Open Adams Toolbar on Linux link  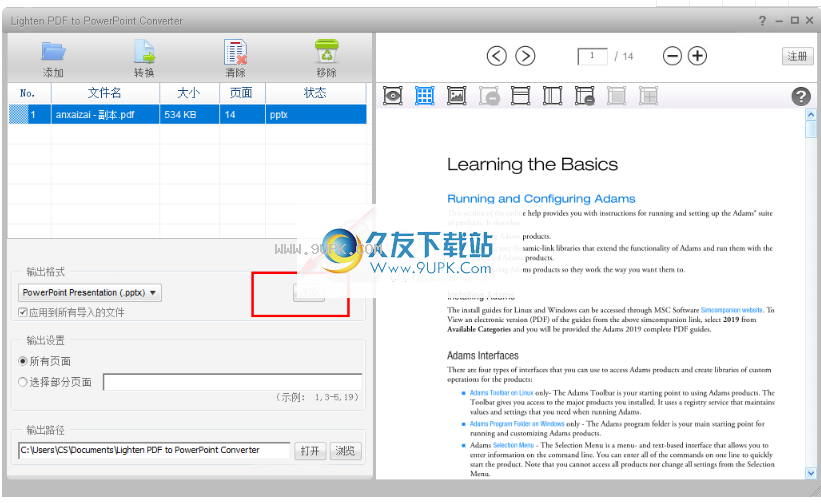click(501, 393)
